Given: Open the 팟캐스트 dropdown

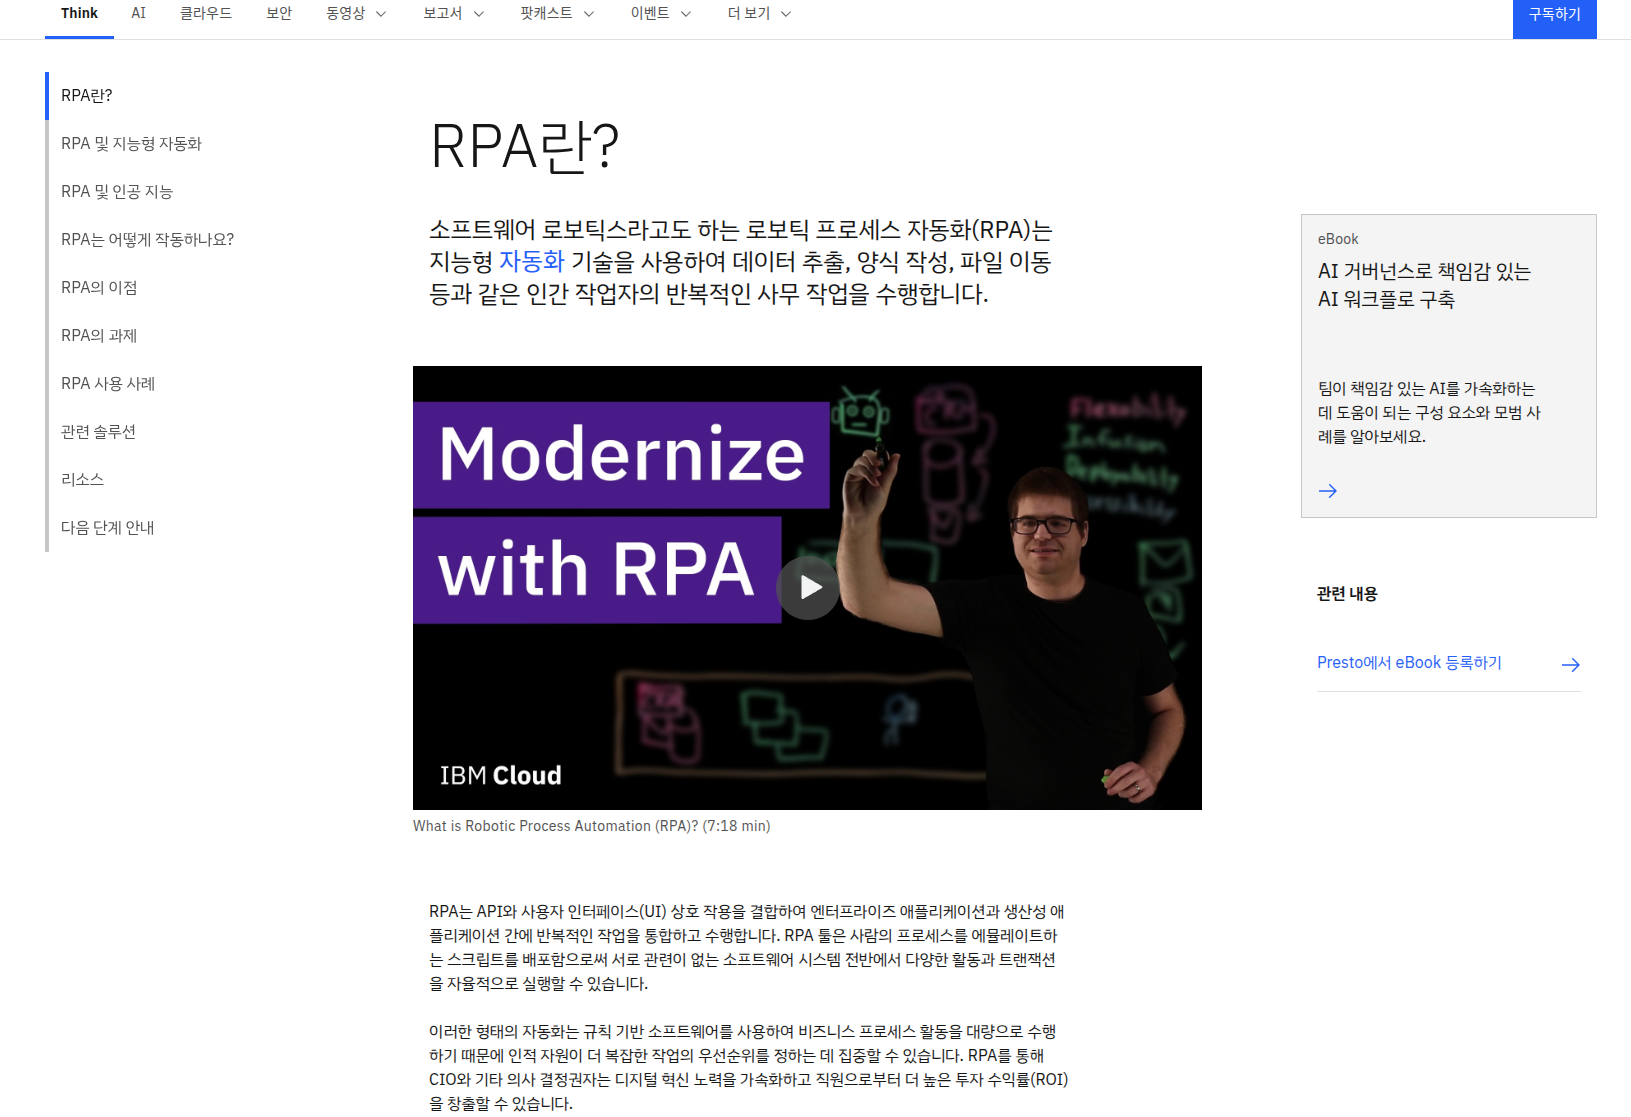Looking at the screenshot, I should 556,14.
